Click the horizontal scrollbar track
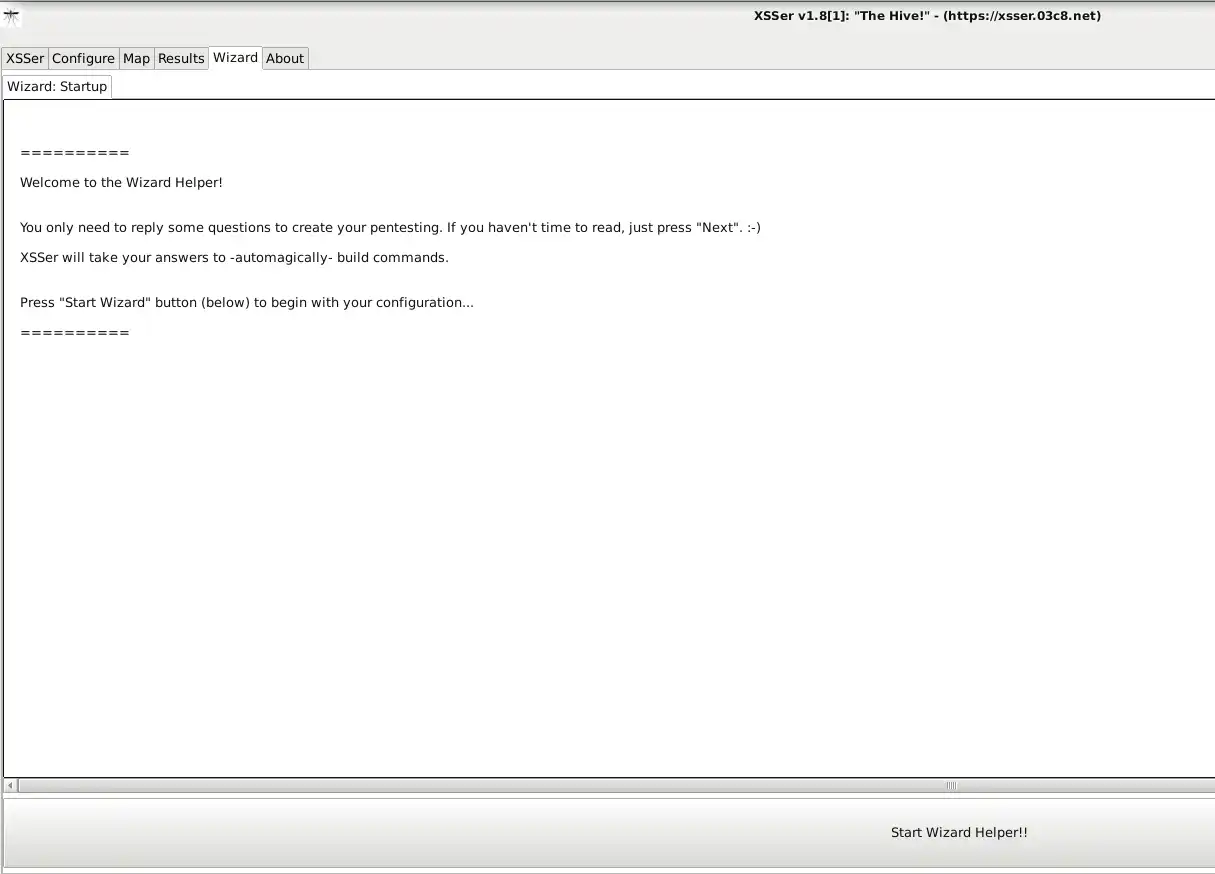Screen dimensions: 1215x874 tap(615, 786)
